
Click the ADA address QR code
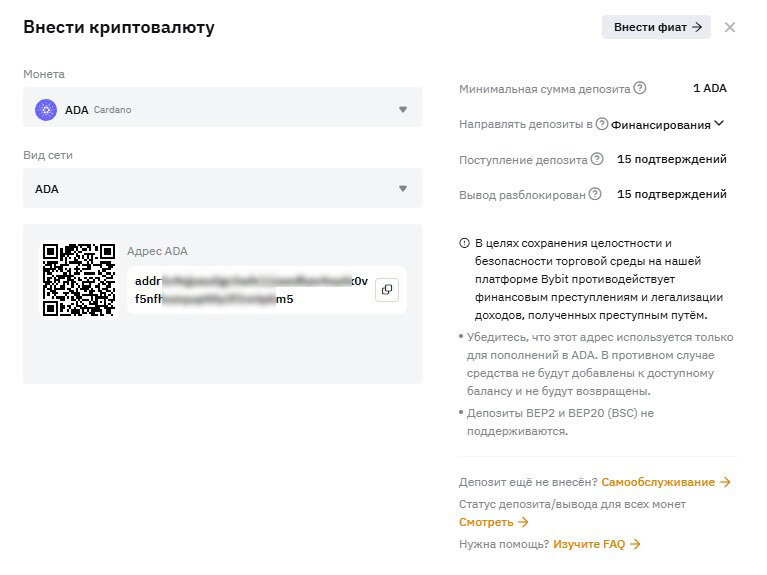pyautogui.click(x=79, y=280)
